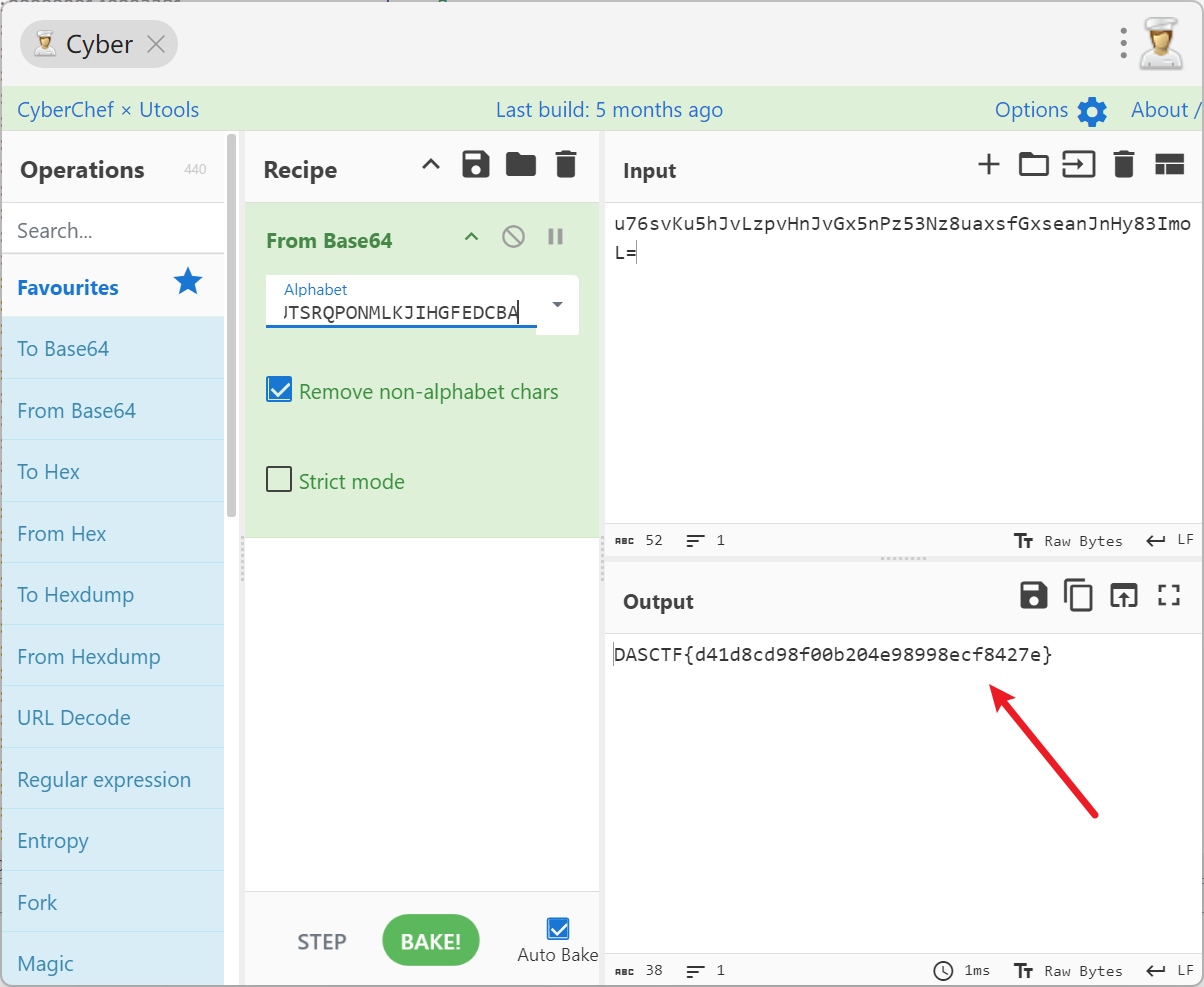The height and width of the screenshot is (987, 1204).
Task: Save the output to file
Action: click(1033, 595)
